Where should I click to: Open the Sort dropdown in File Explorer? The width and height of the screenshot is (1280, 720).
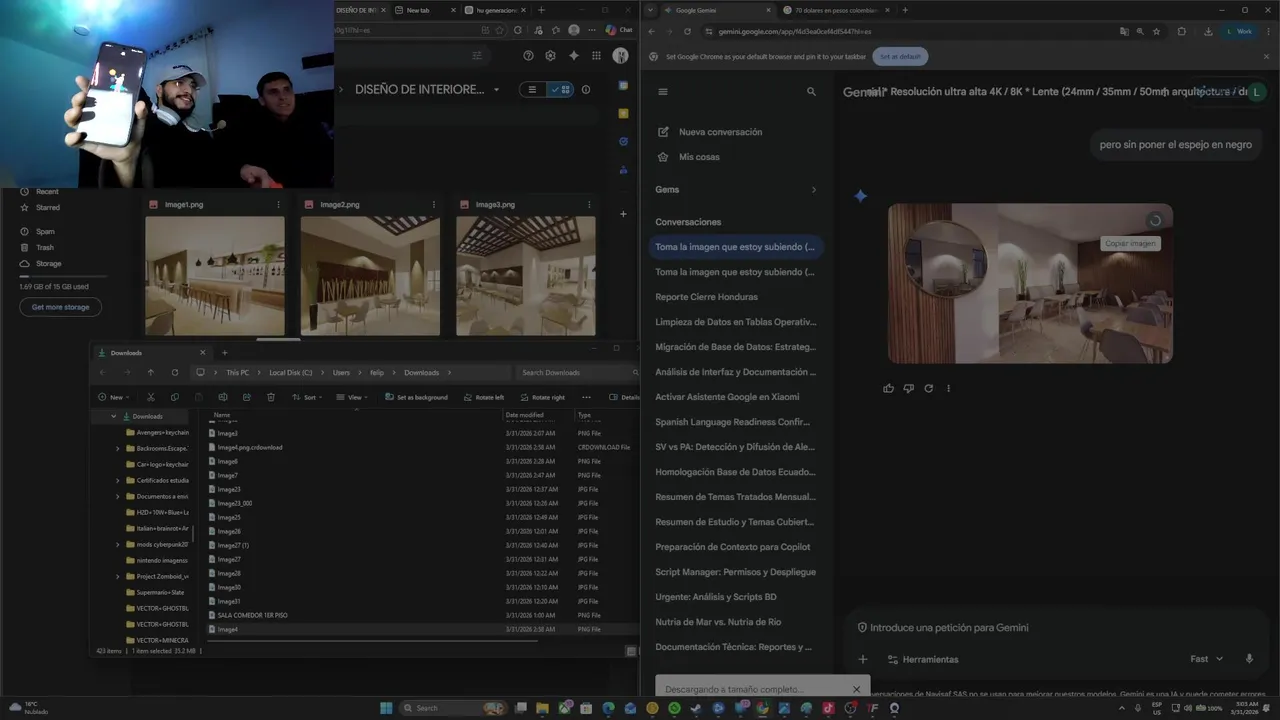(305, 397)
